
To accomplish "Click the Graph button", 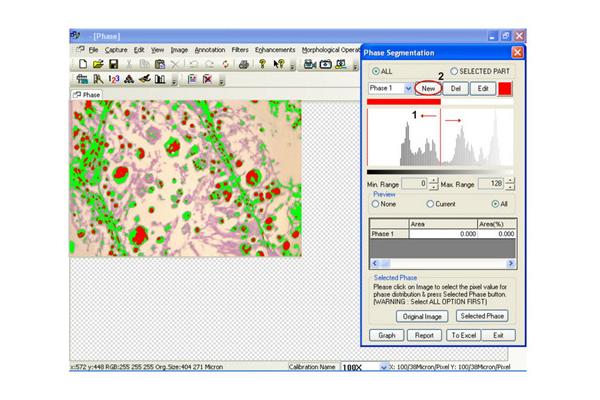I will 386,335.
